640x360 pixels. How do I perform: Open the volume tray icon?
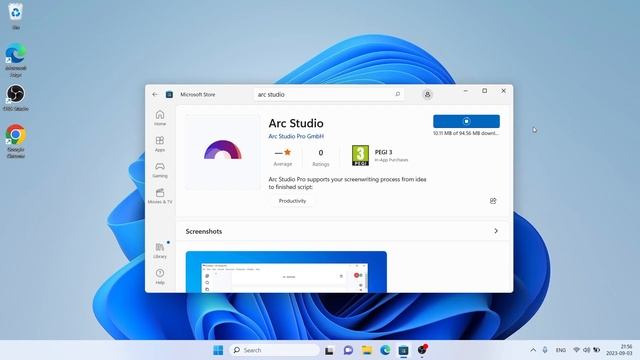pyautogui.click(x=587, y=350)
